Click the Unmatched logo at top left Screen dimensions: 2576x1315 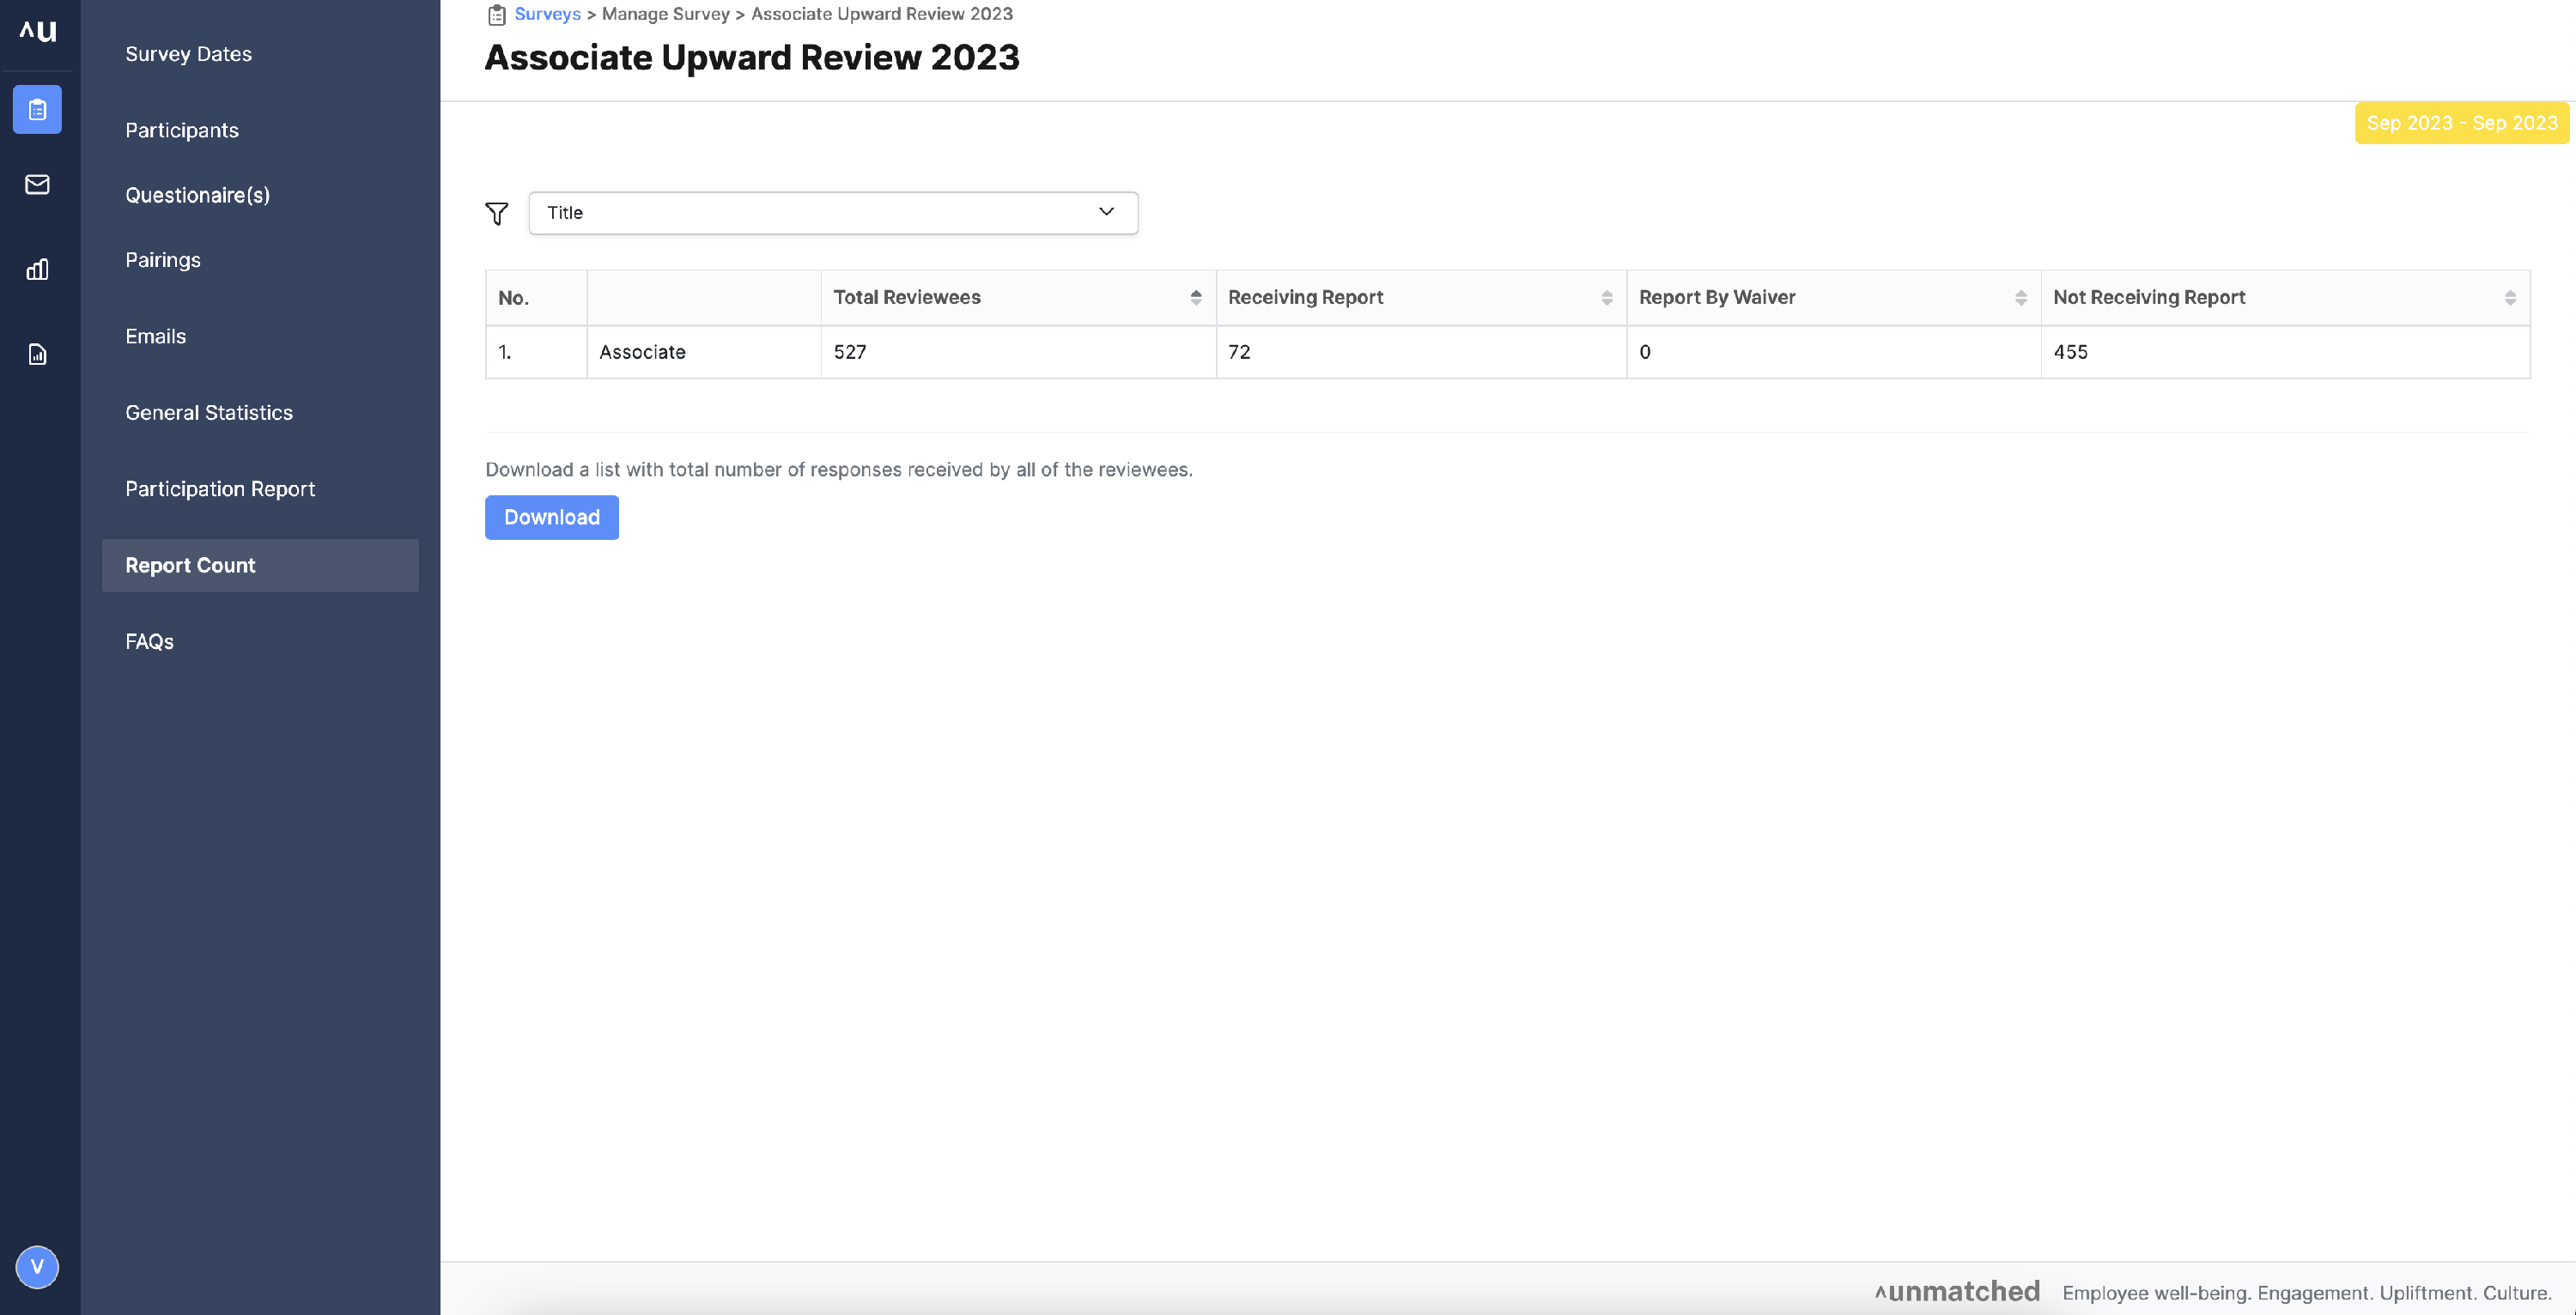(x=38, y=31)
